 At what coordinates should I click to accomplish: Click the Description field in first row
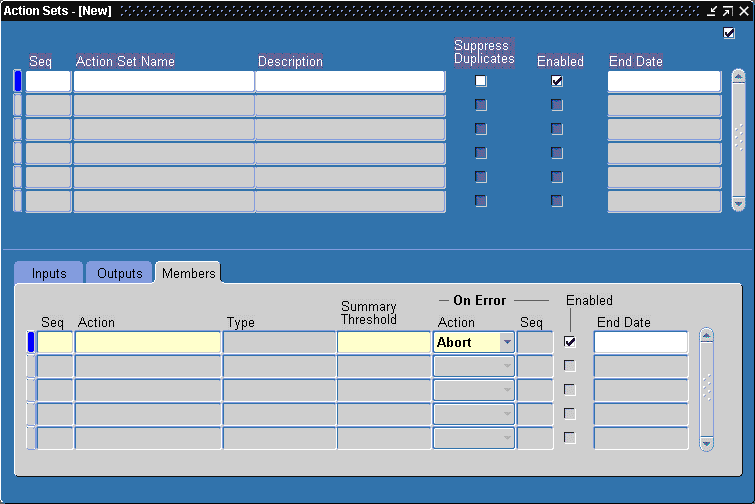(x=350, y=81)
